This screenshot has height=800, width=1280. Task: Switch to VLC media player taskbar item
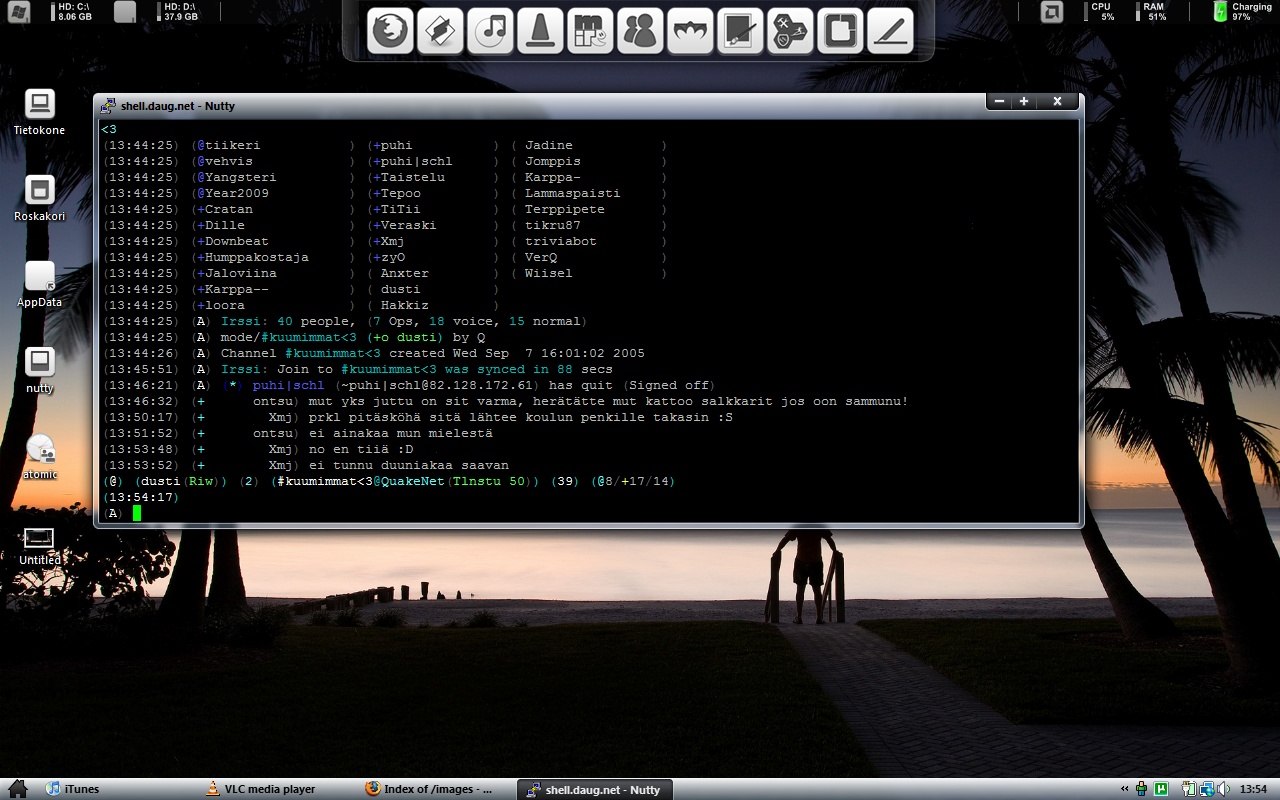tap(260, 789)
